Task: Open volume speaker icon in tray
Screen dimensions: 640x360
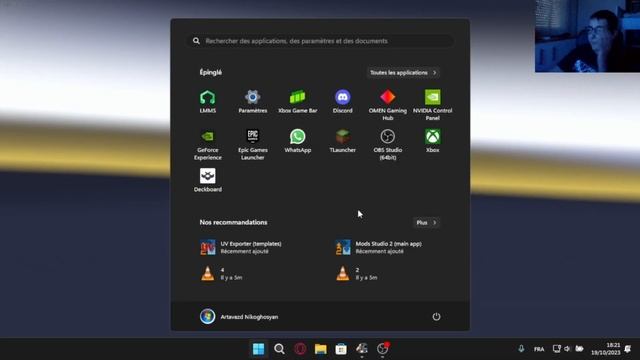Action: pos(567,349)
